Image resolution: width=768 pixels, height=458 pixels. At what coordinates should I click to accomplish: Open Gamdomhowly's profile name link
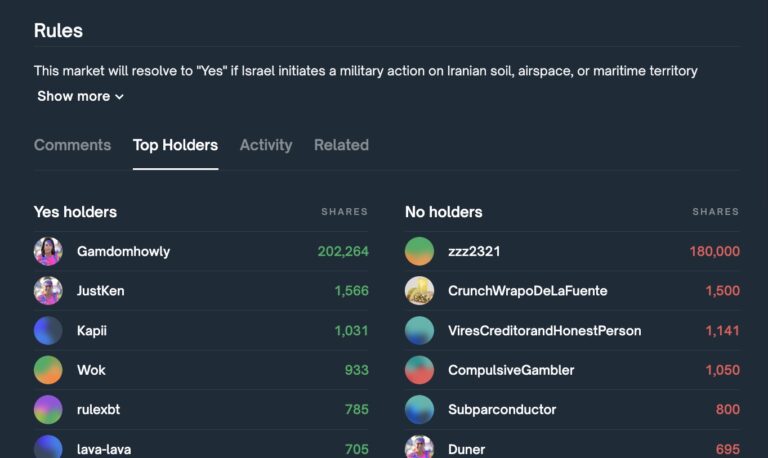[x=123, y=251]
